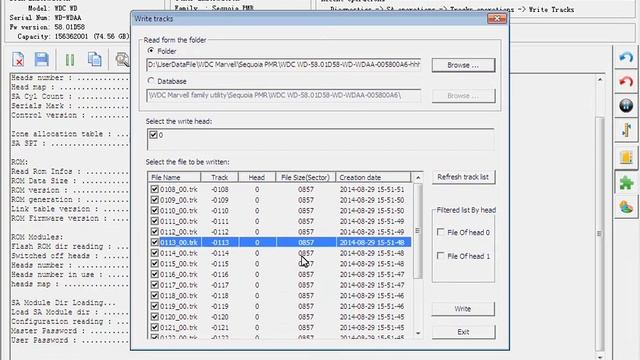Click creation date 2014-08-29 15-51-51 cell

(x=372, y=189)
